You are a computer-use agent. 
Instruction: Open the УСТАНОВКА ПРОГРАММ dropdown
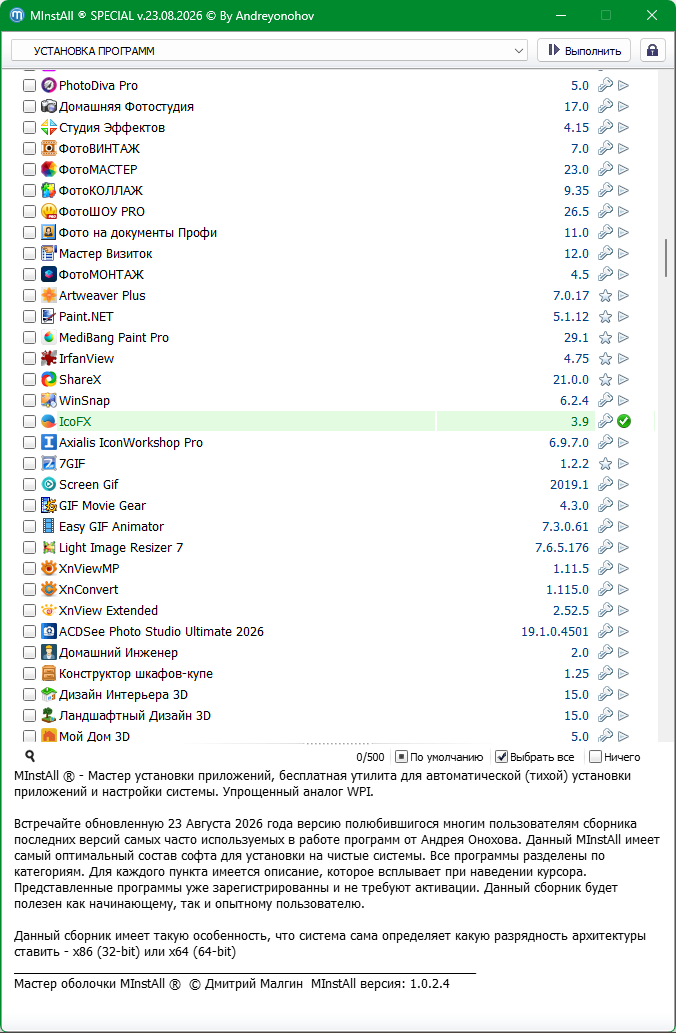269,51
